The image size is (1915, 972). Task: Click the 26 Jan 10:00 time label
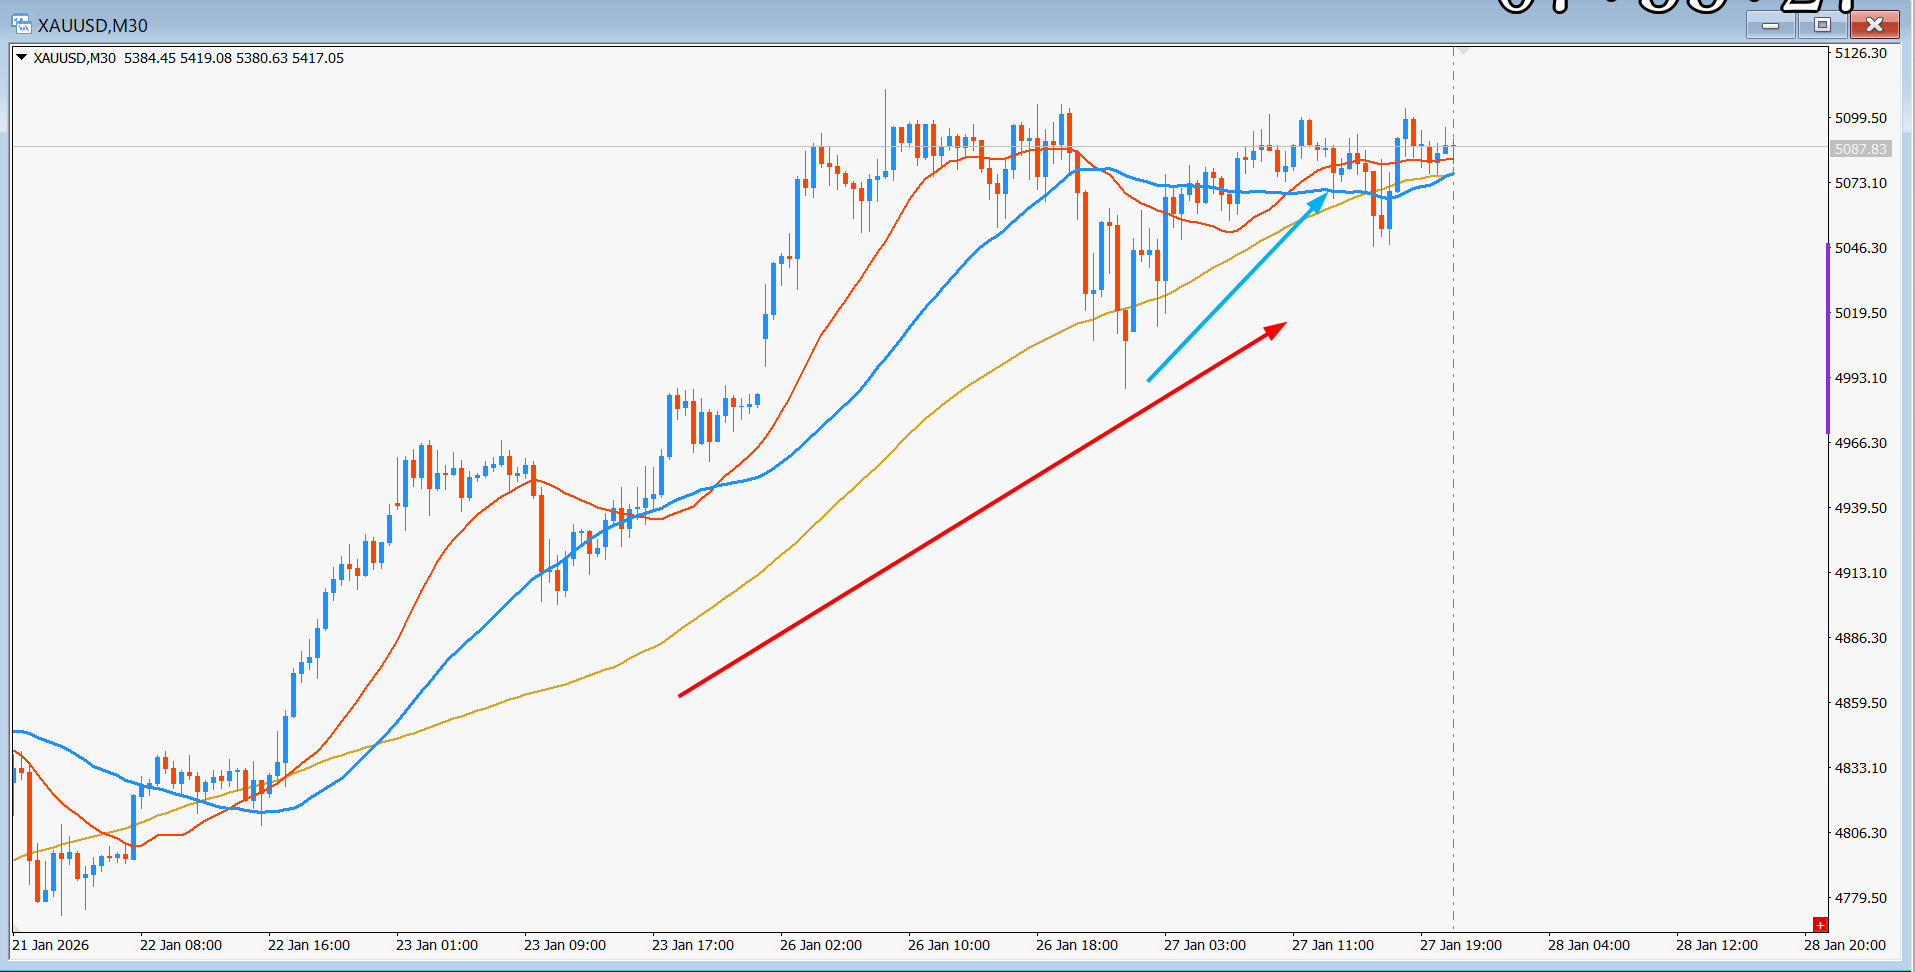[948, 945]
